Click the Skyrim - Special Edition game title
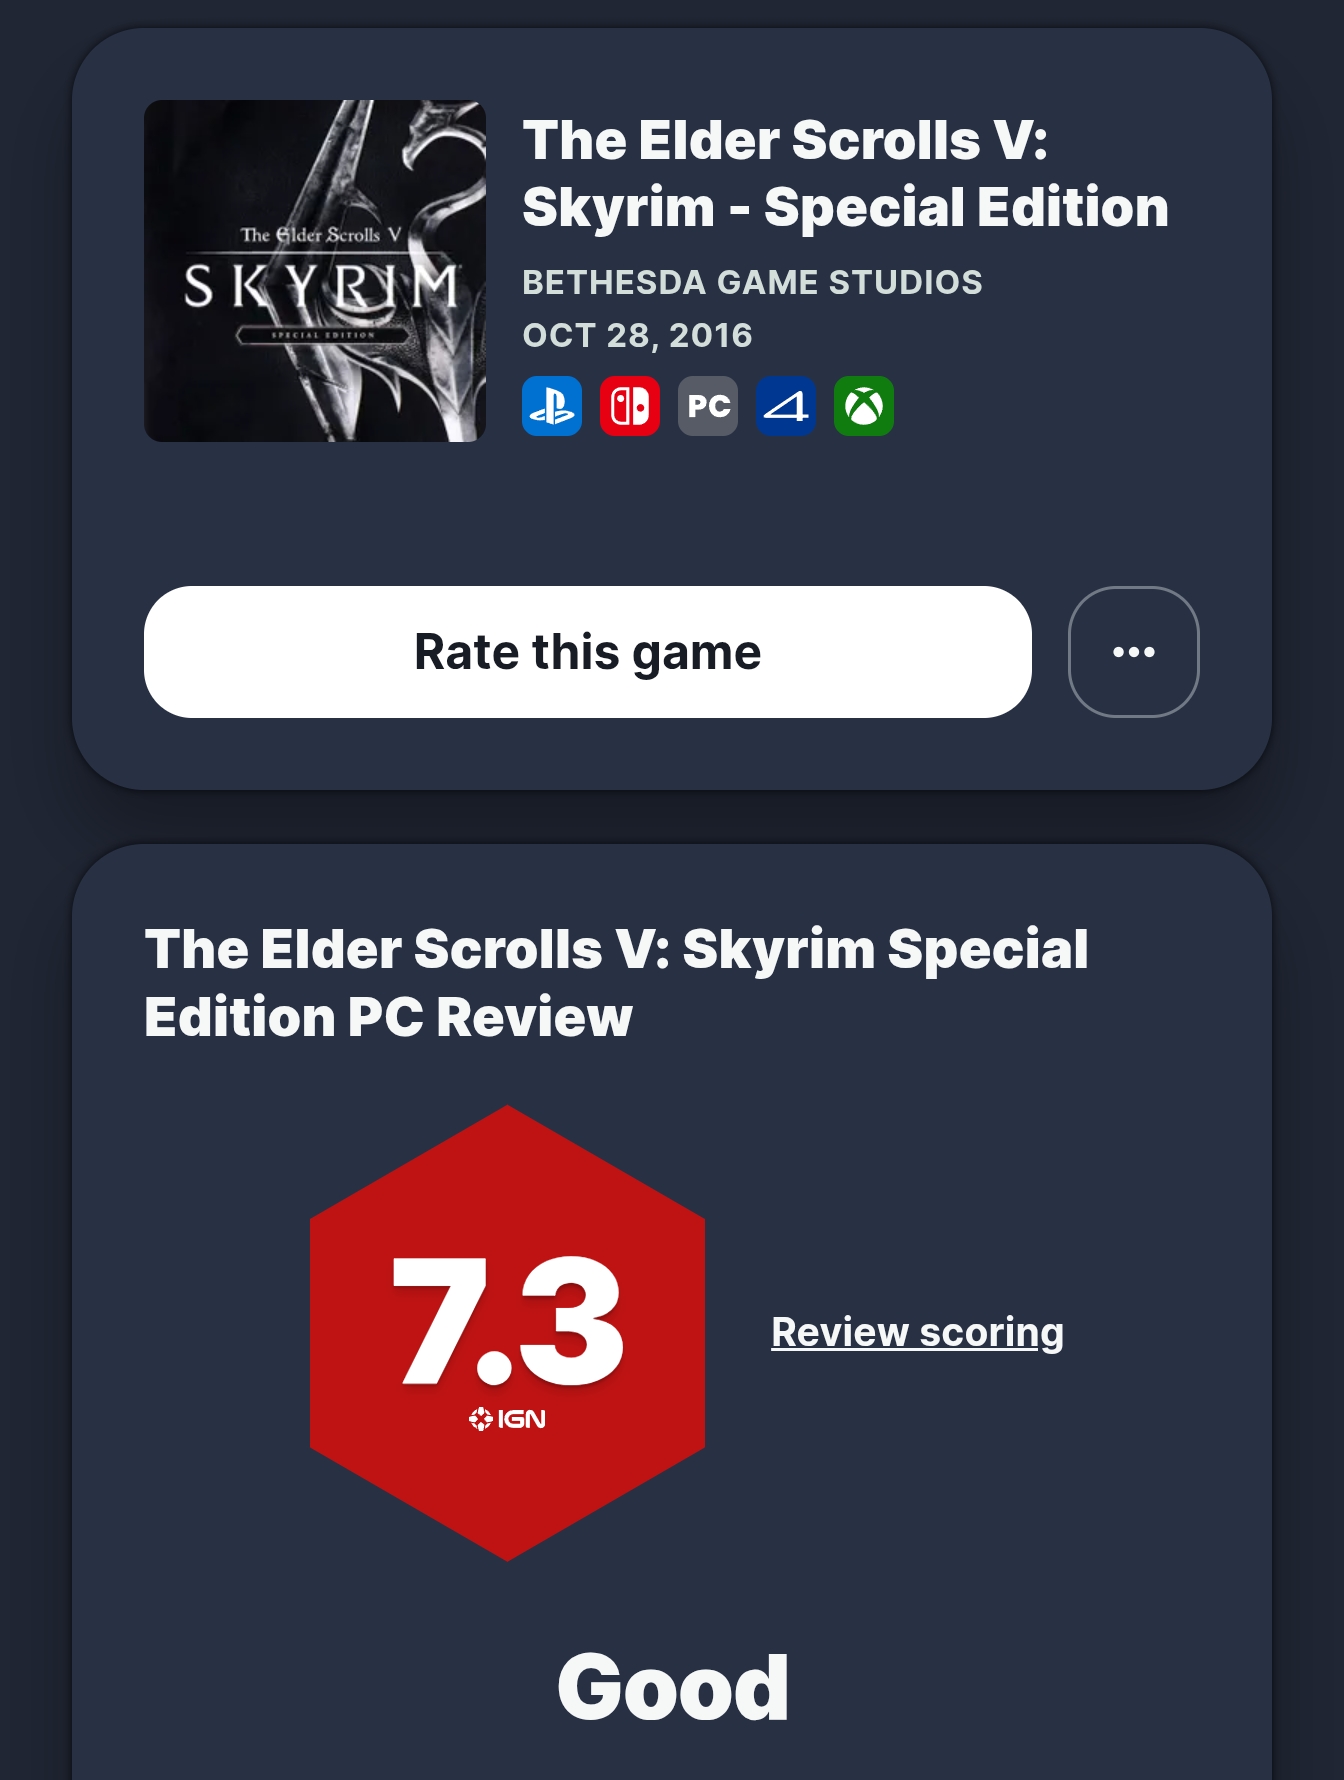The height and width of the screenshot is (1780, 1344). tap(845, 174)
